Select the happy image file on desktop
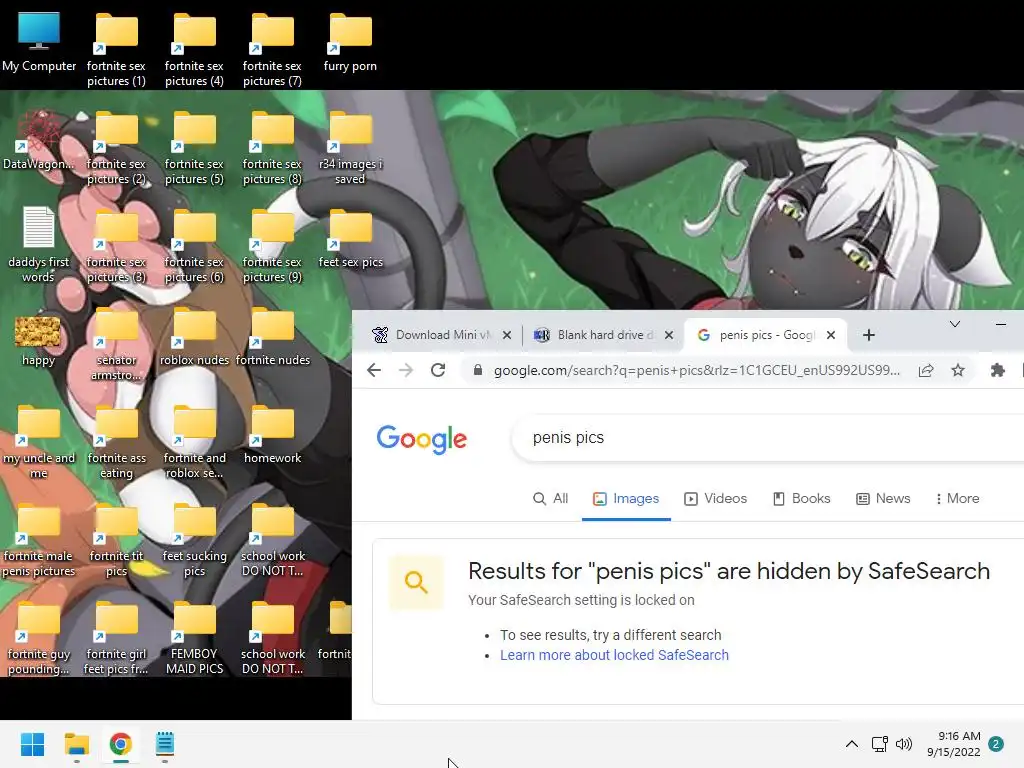This screenshot has height=768, width=1024. 38,341
